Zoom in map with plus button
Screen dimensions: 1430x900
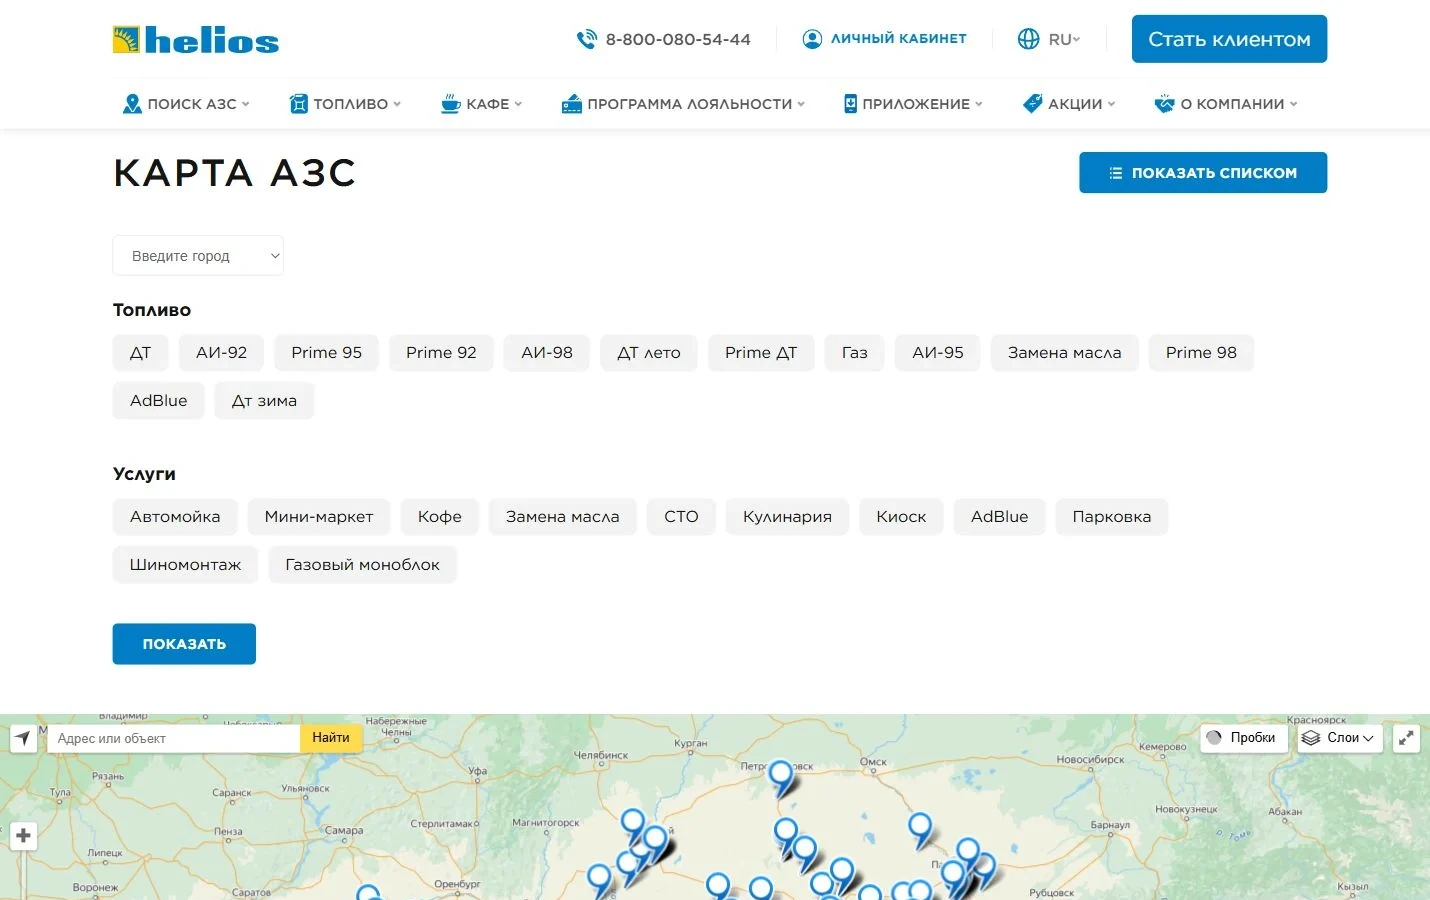(x=23, y=836)
